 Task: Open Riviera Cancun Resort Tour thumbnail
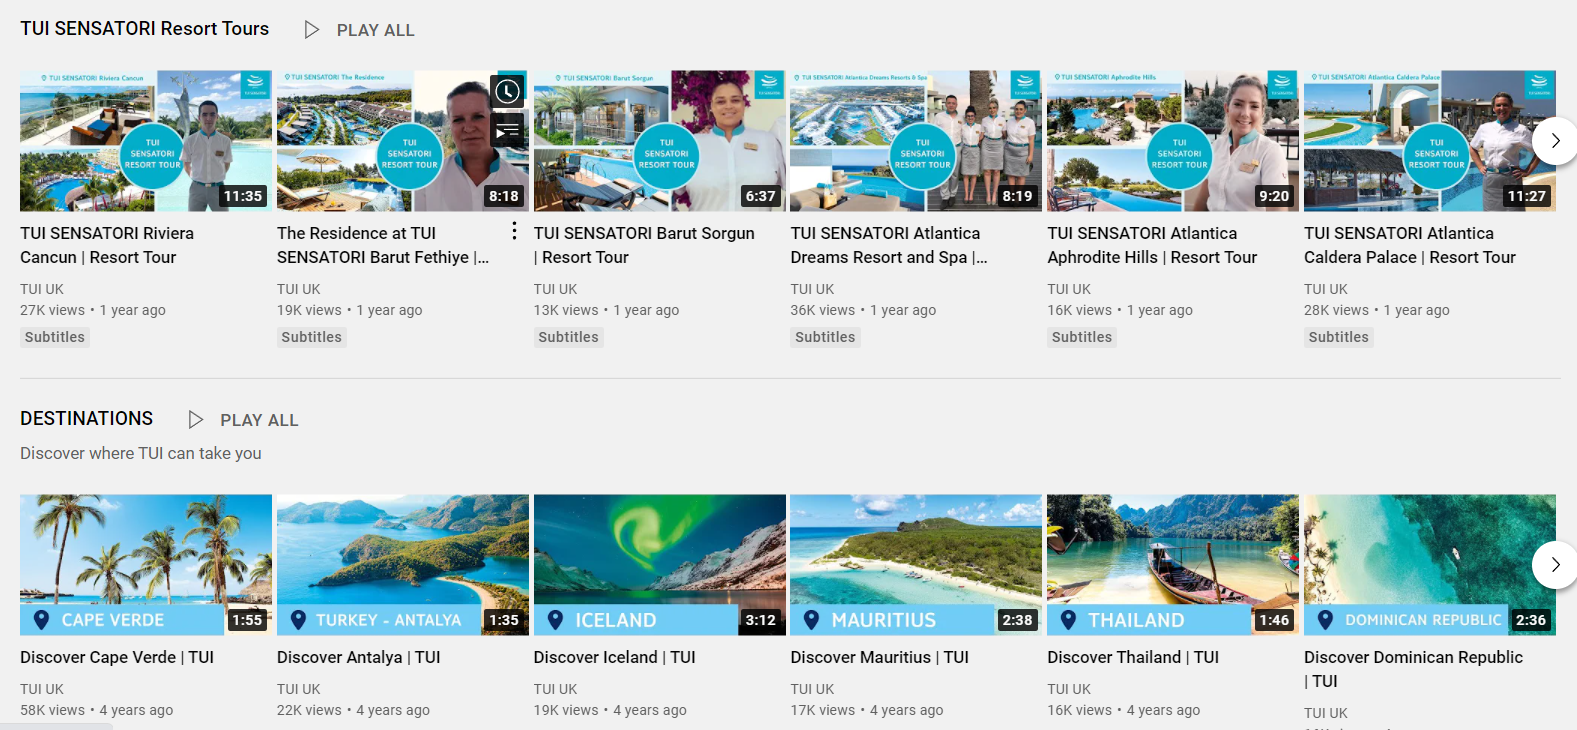146,141
